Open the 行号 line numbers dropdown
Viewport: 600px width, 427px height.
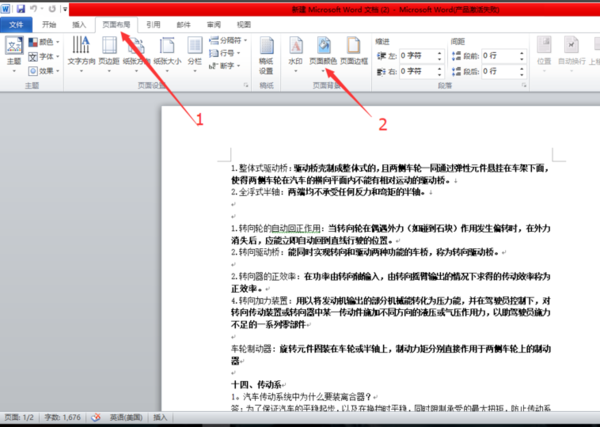pos(225,53)
